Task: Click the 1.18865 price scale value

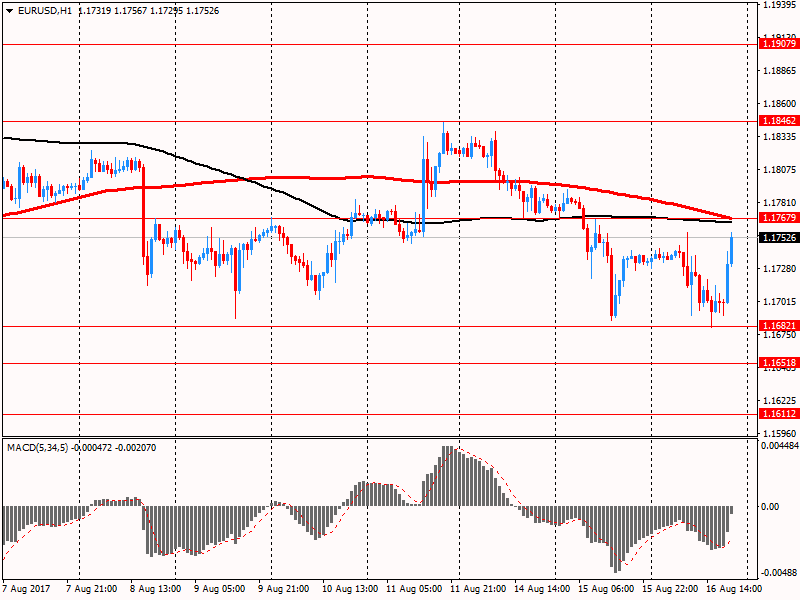Action: (x=780, y=70)
